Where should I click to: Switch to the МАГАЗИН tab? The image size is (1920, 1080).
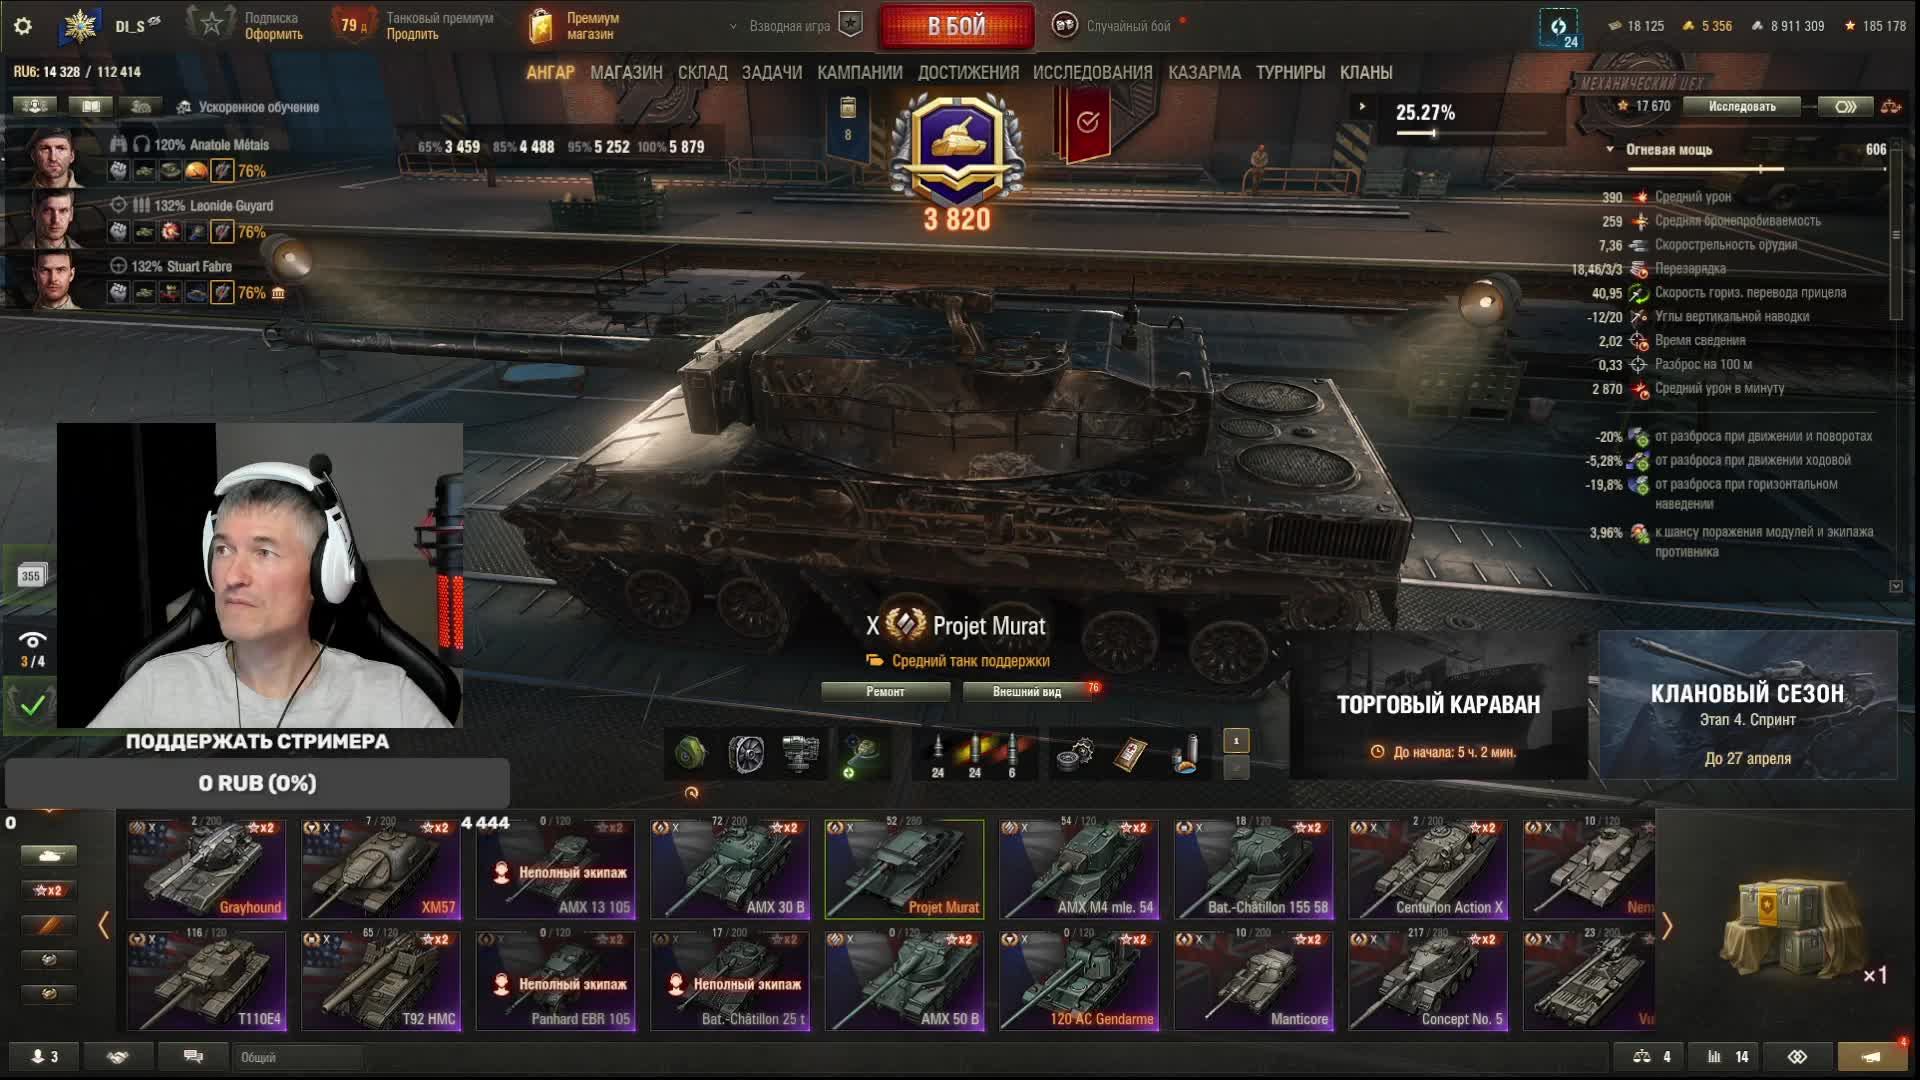point(626,73)
